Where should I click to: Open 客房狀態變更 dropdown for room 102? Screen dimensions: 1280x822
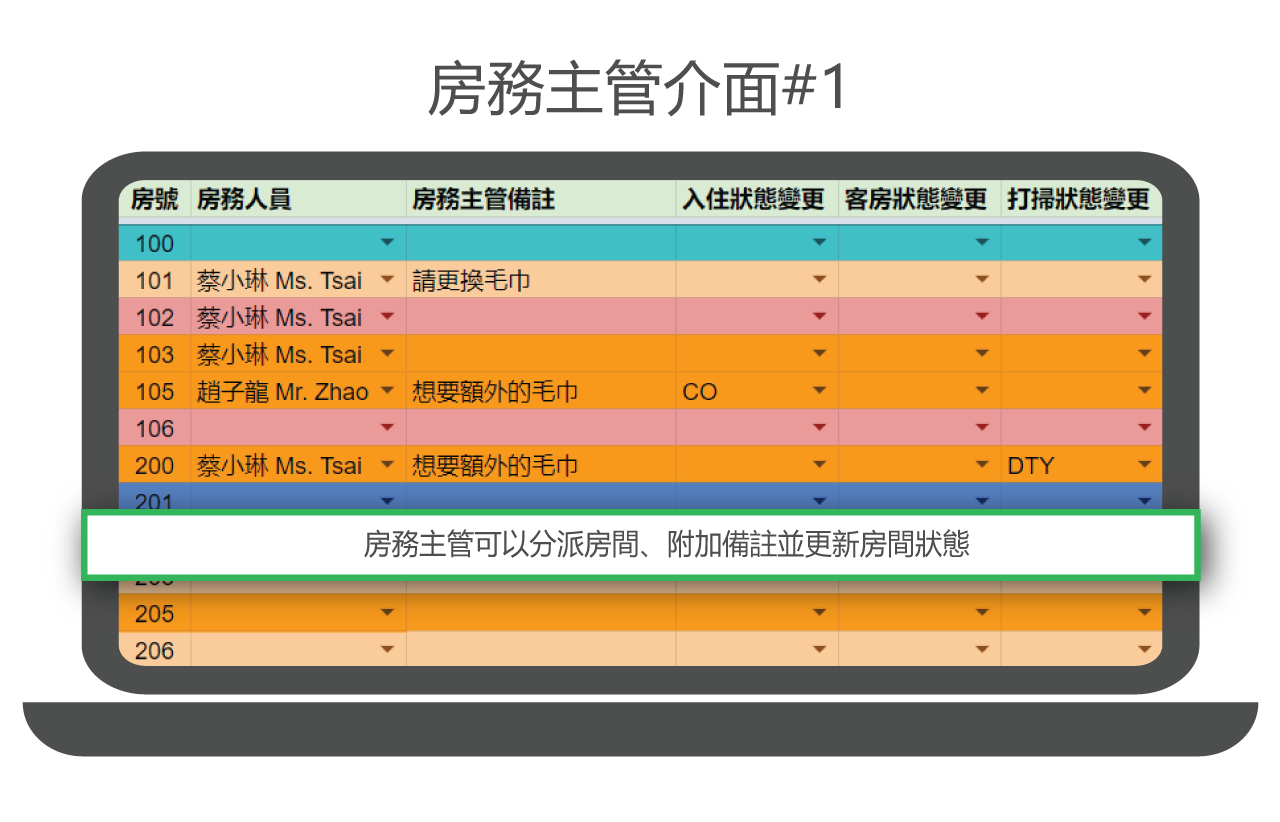[x=982, y=317]
